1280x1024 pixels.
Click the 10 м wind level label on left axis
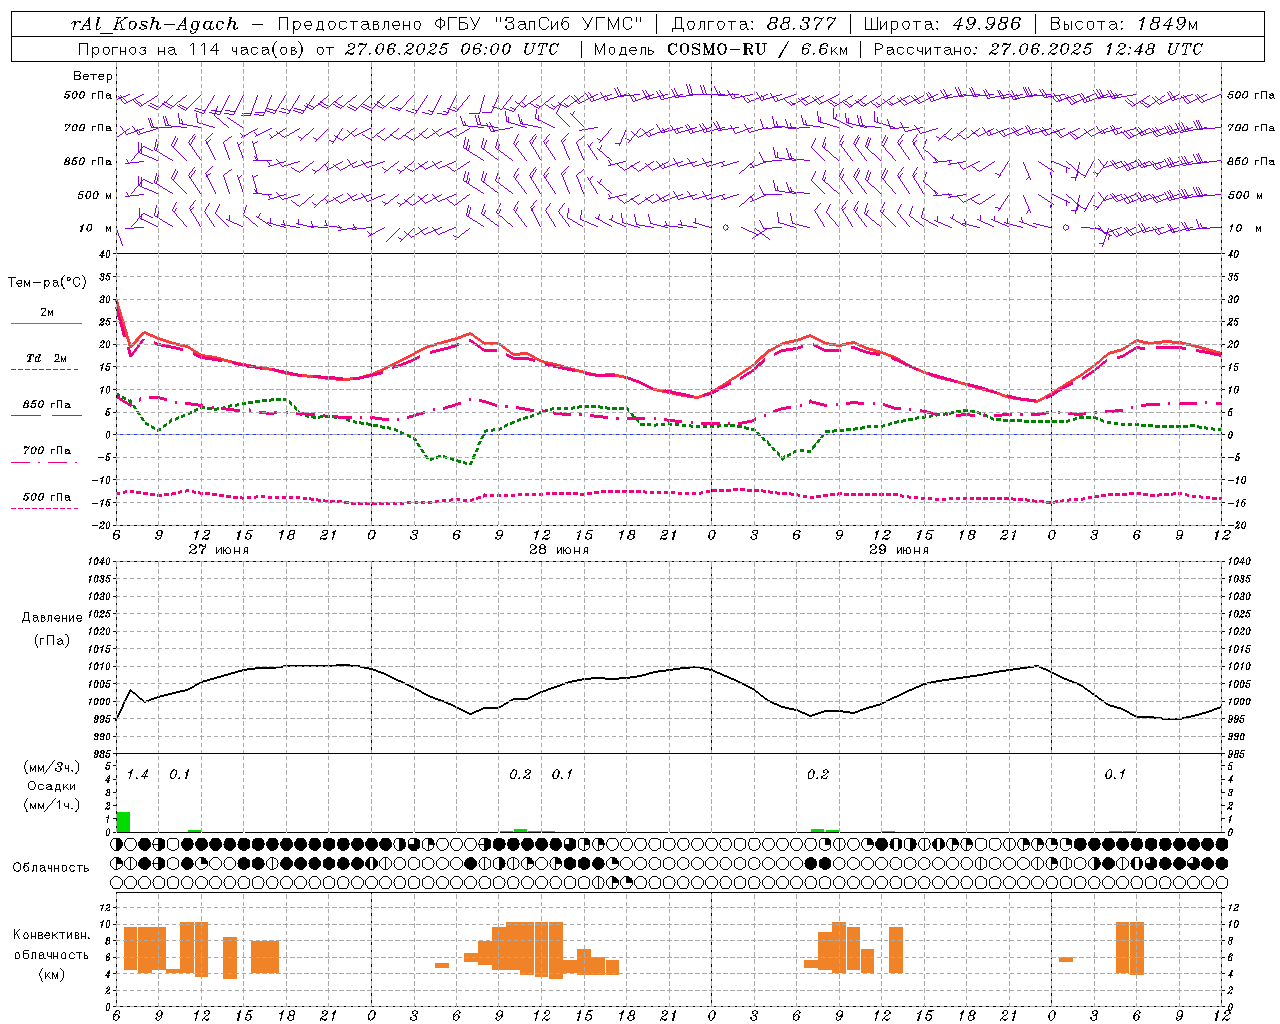(x=95, y=228)
